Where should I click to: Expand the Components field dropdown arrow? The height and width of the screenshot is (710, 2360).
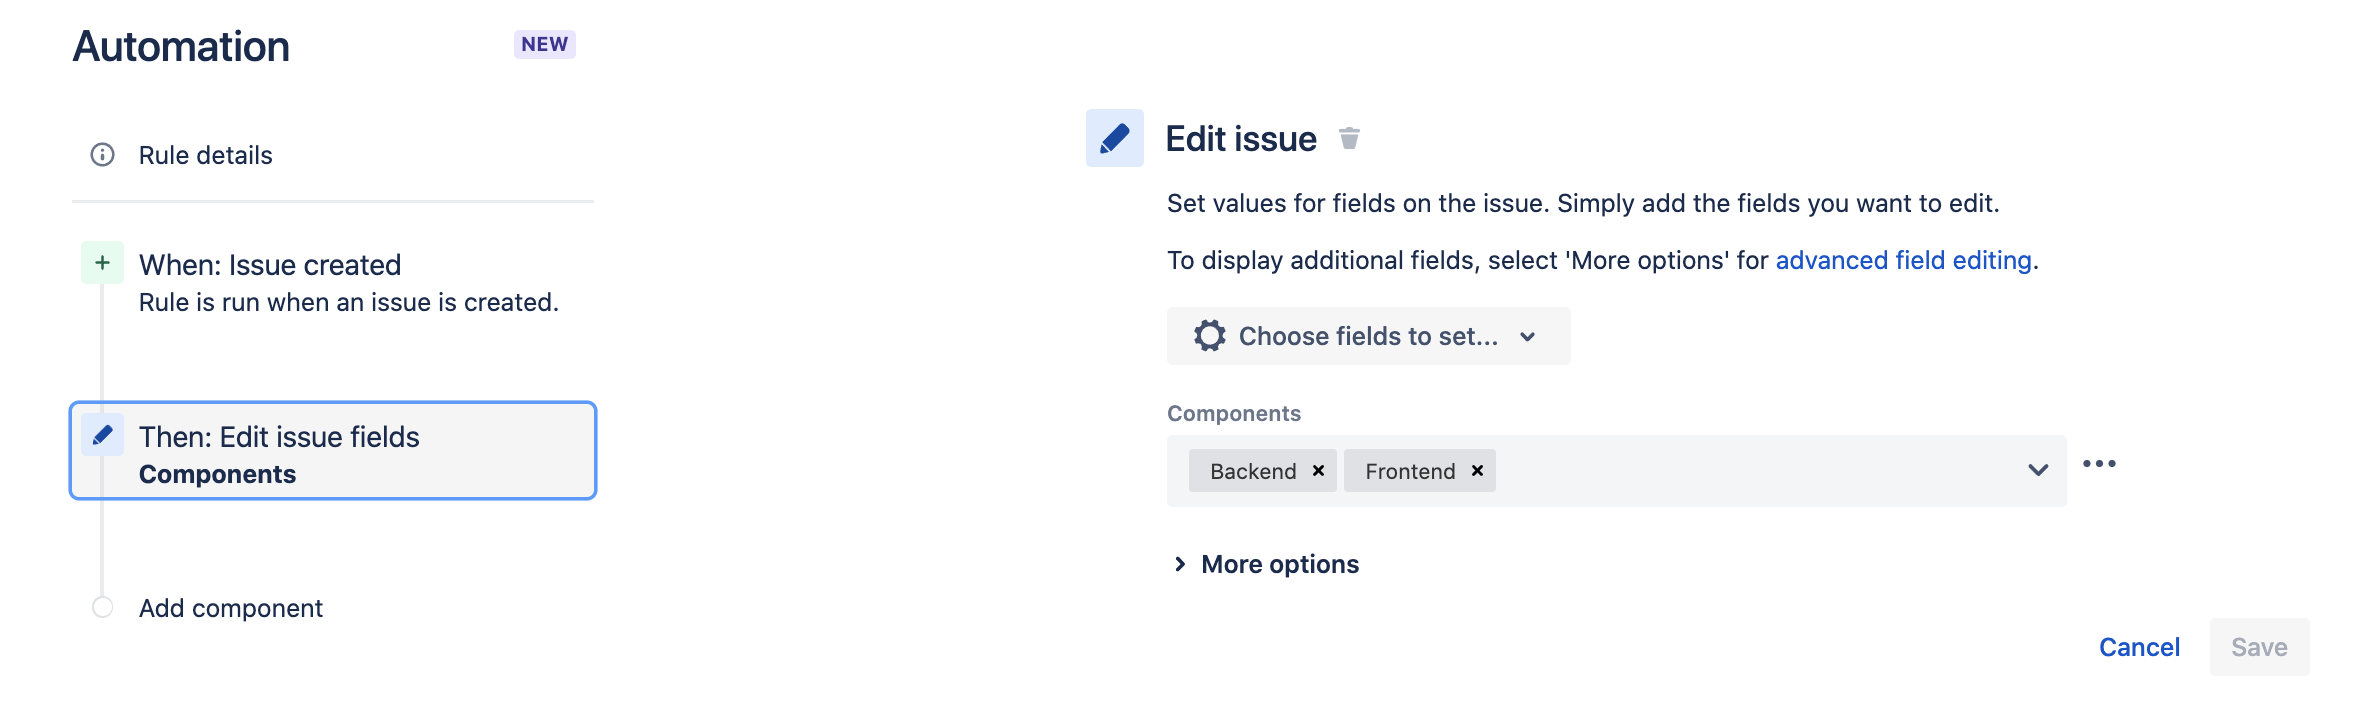[x=2038, y=470]
